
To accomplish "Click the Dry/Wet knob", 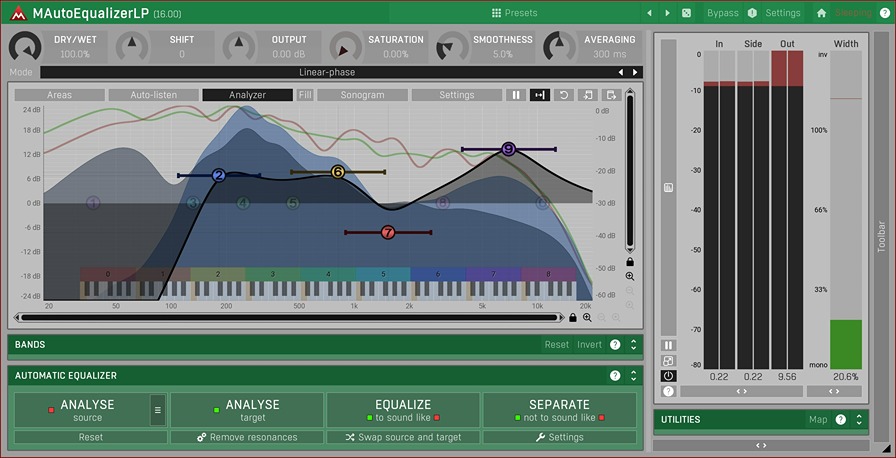I will pyautogui.click(x=25, y=47).
